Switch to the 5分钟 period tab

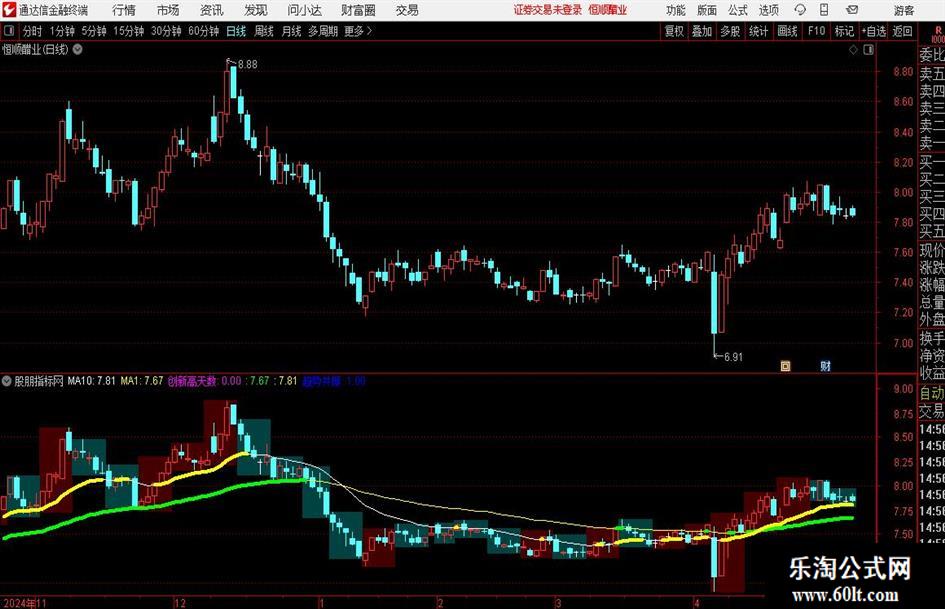point(94,31)
